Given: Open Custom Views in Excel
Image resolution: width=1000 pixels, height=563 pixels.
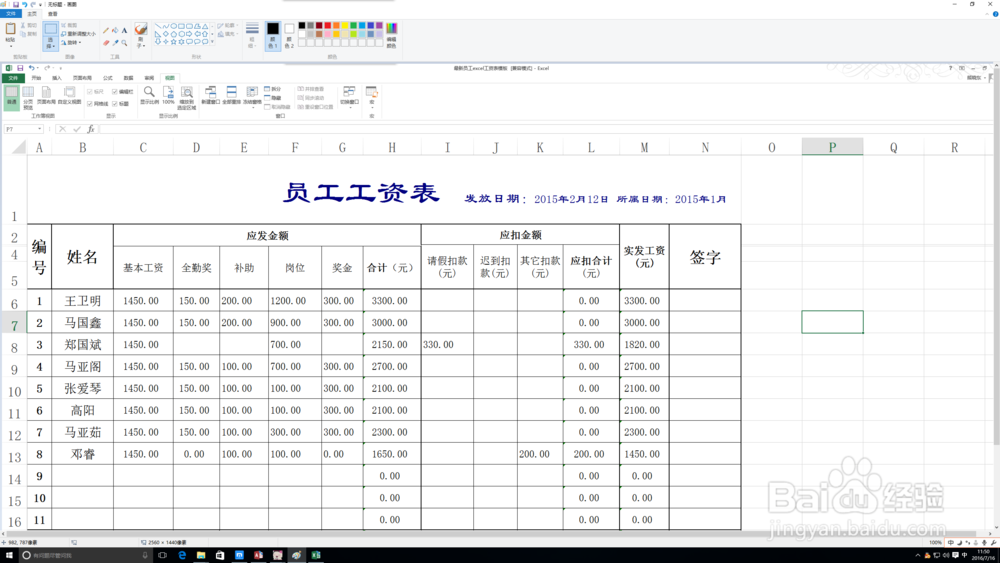Looking at the screenshot, I should tap(70, 96).
